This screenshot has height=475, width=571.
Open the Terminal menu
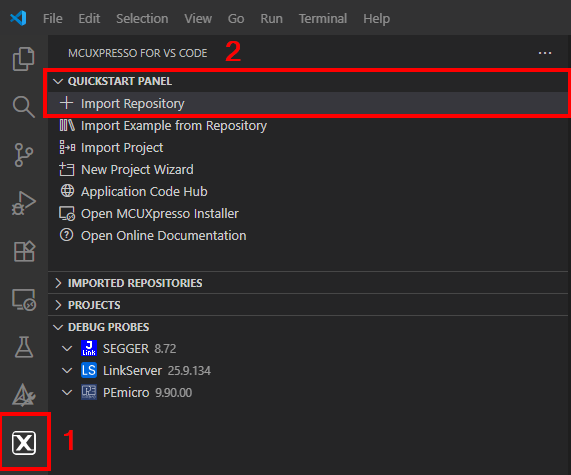click(323, 18)
